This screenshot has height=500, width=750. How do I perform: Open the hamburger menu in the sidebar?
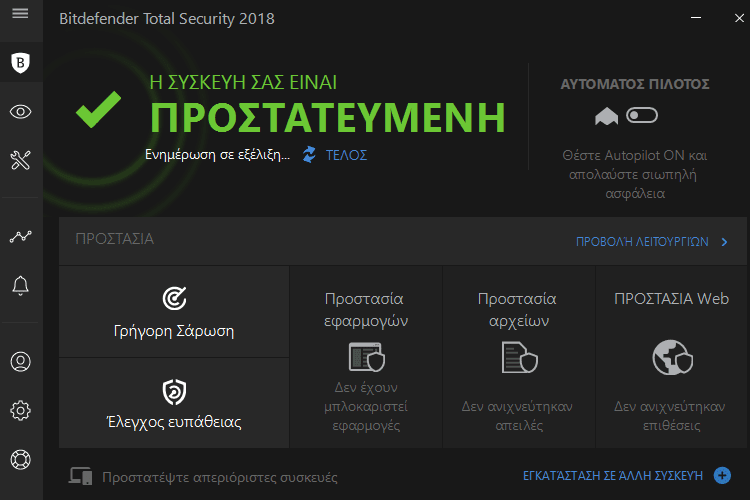(x=20, y=13)
